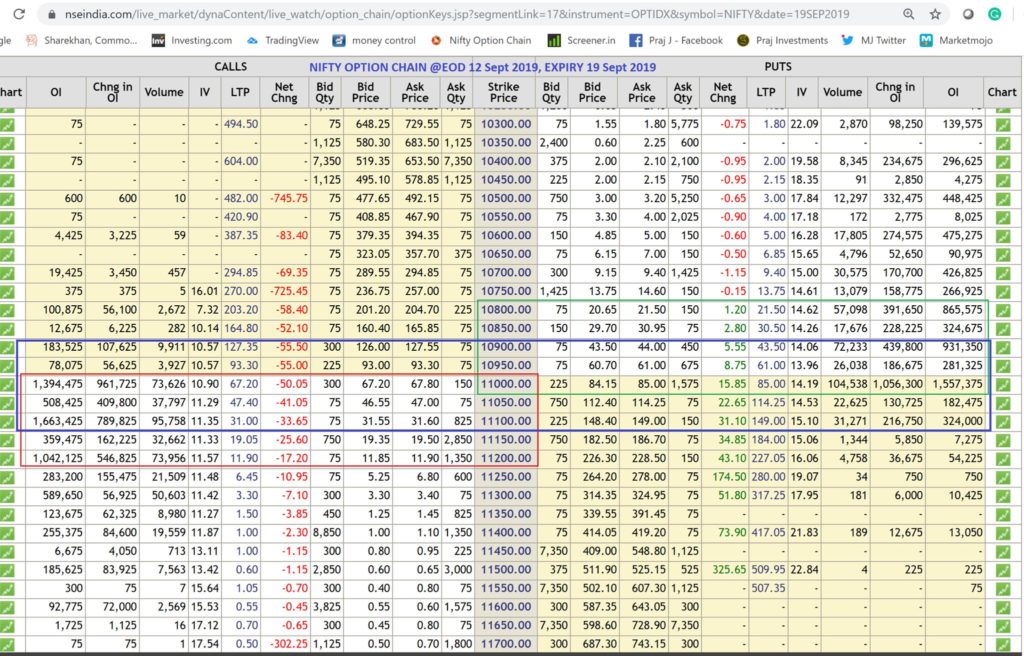Click calls LTP value 127.35
Viewport: 1024px width, 656px height.
(241, 347)
